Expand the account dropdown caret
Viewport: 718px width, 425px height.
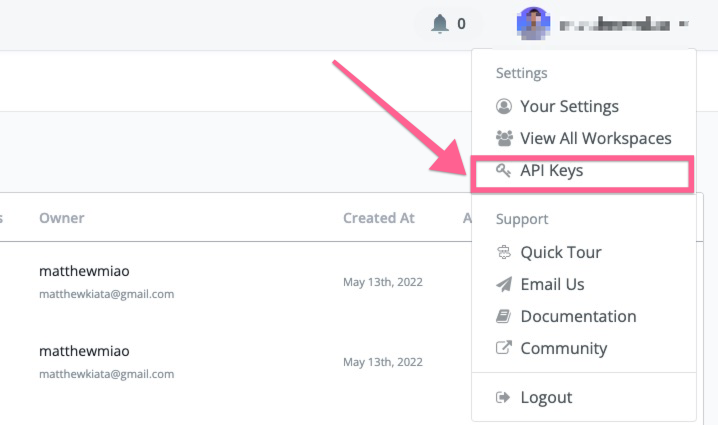coord(684,23)
